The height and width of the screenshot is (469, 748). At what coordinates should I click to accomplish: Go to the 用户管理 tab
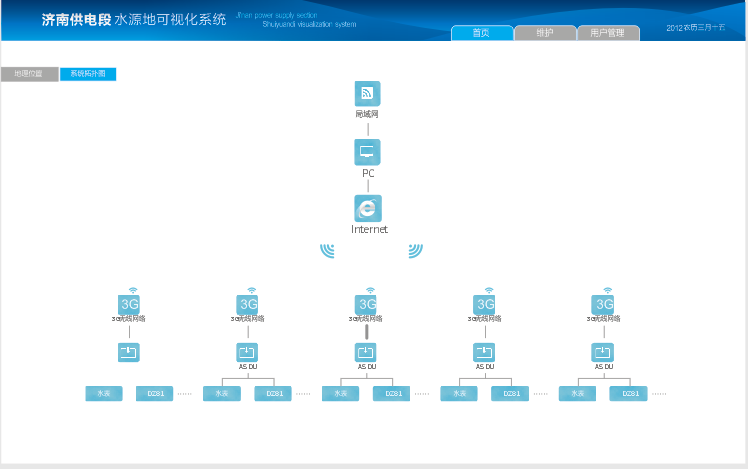tap(607, 33)
